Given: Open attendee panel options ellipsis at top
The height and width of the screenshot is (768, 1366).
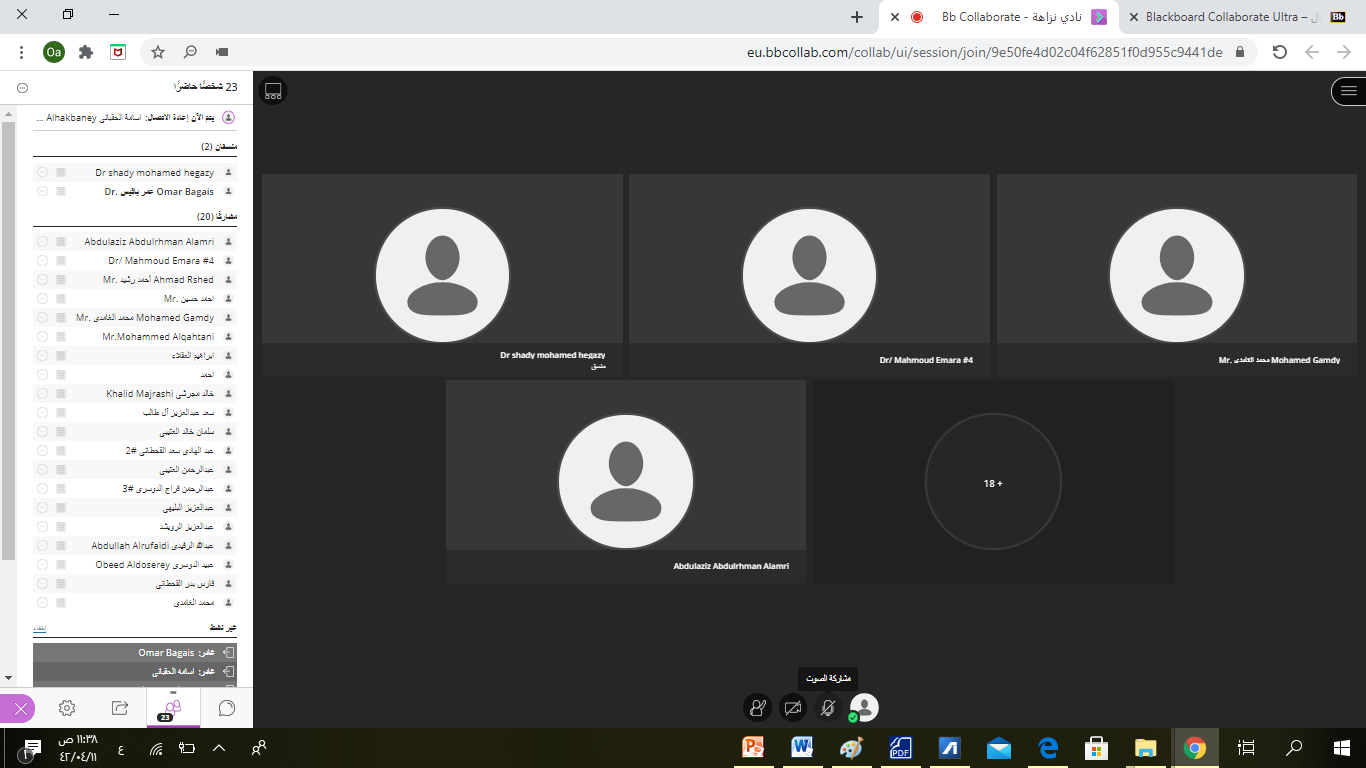Looking at the screenshot, I should pos(22,88).
